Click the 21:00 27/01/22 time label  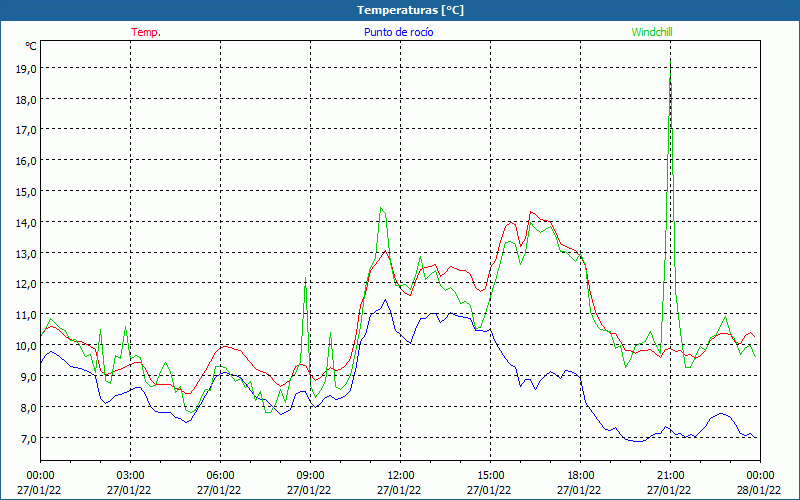click(669, 483)
